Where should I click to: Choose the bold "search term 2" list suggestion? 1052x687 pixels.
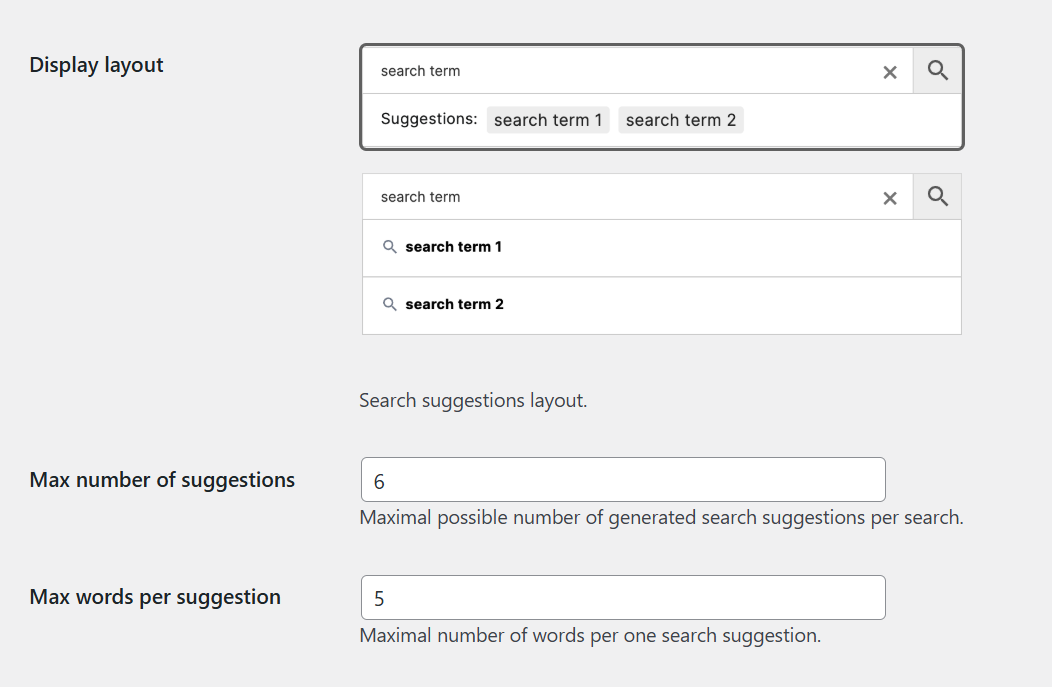point(455,304)
